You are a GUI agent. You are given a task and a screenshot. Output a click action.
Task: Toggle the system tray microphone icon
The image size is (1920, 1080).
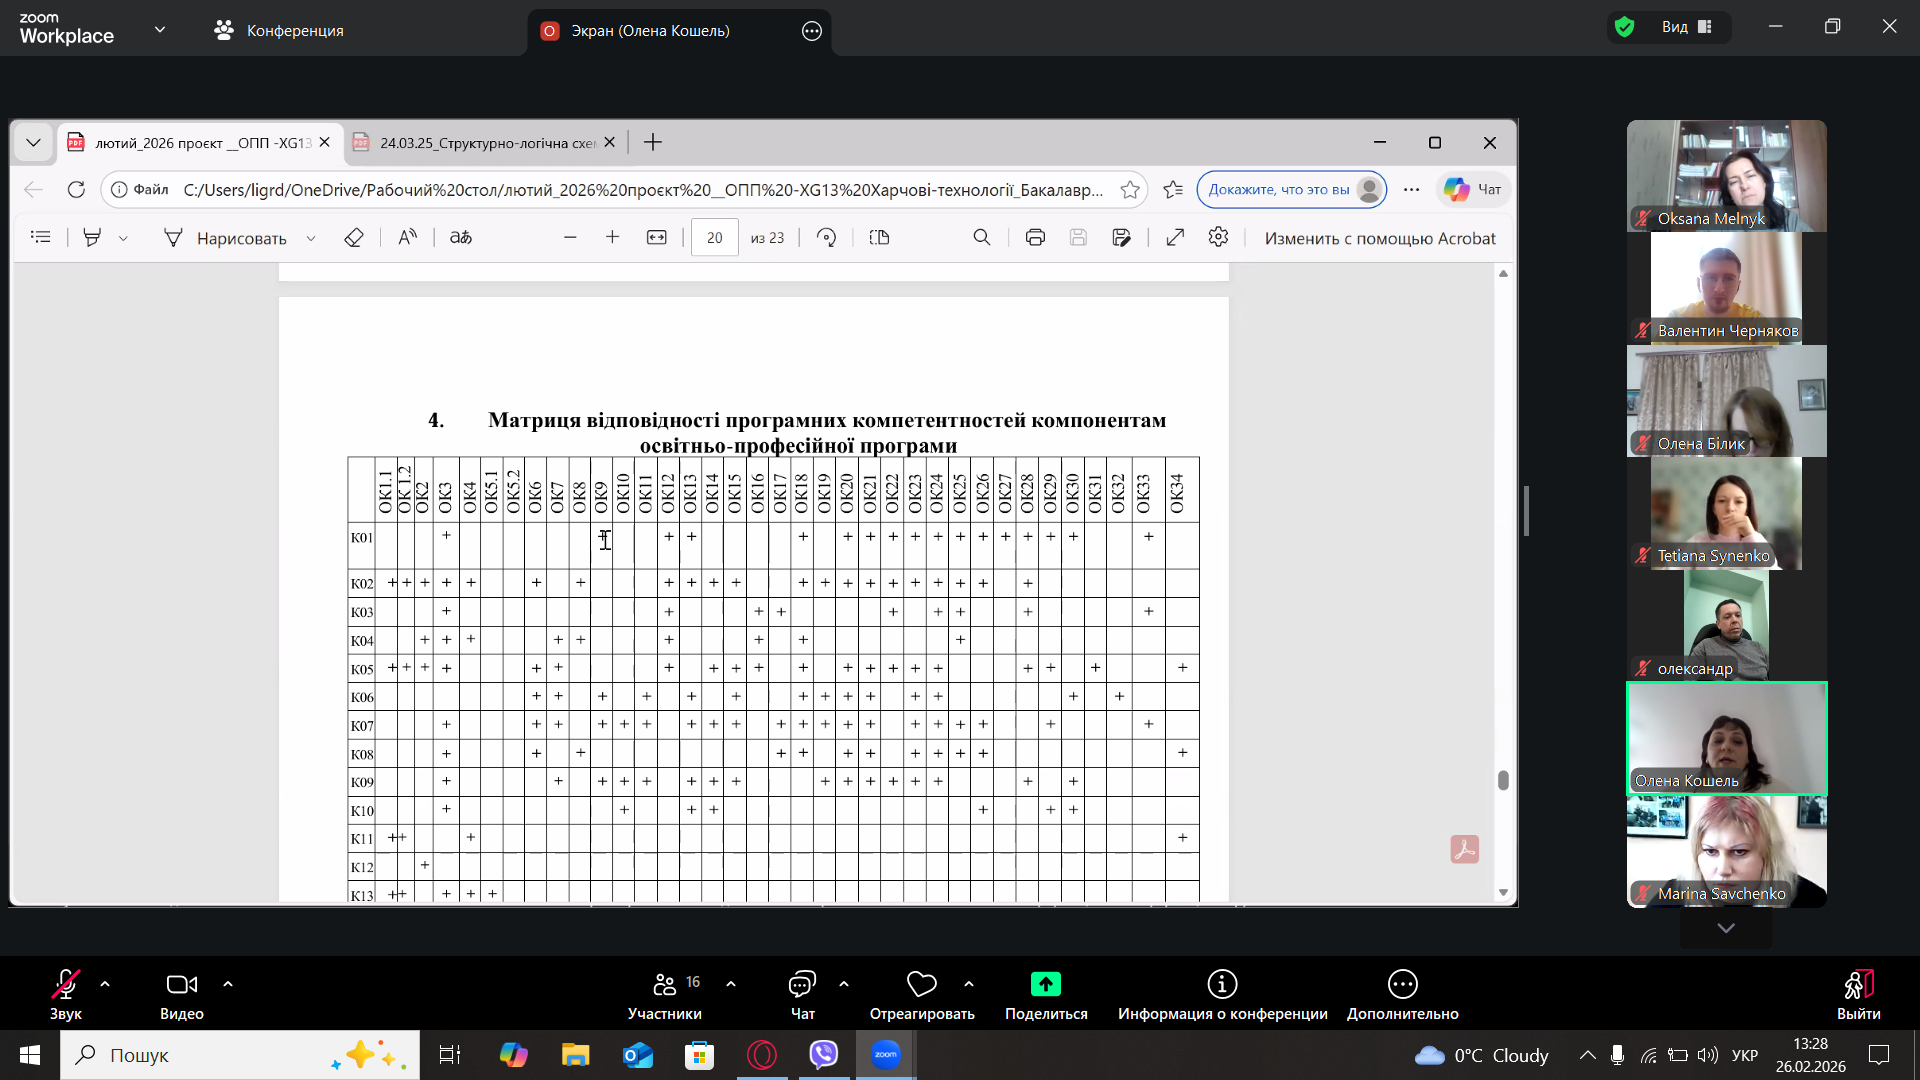[x=1617, y=1055]
